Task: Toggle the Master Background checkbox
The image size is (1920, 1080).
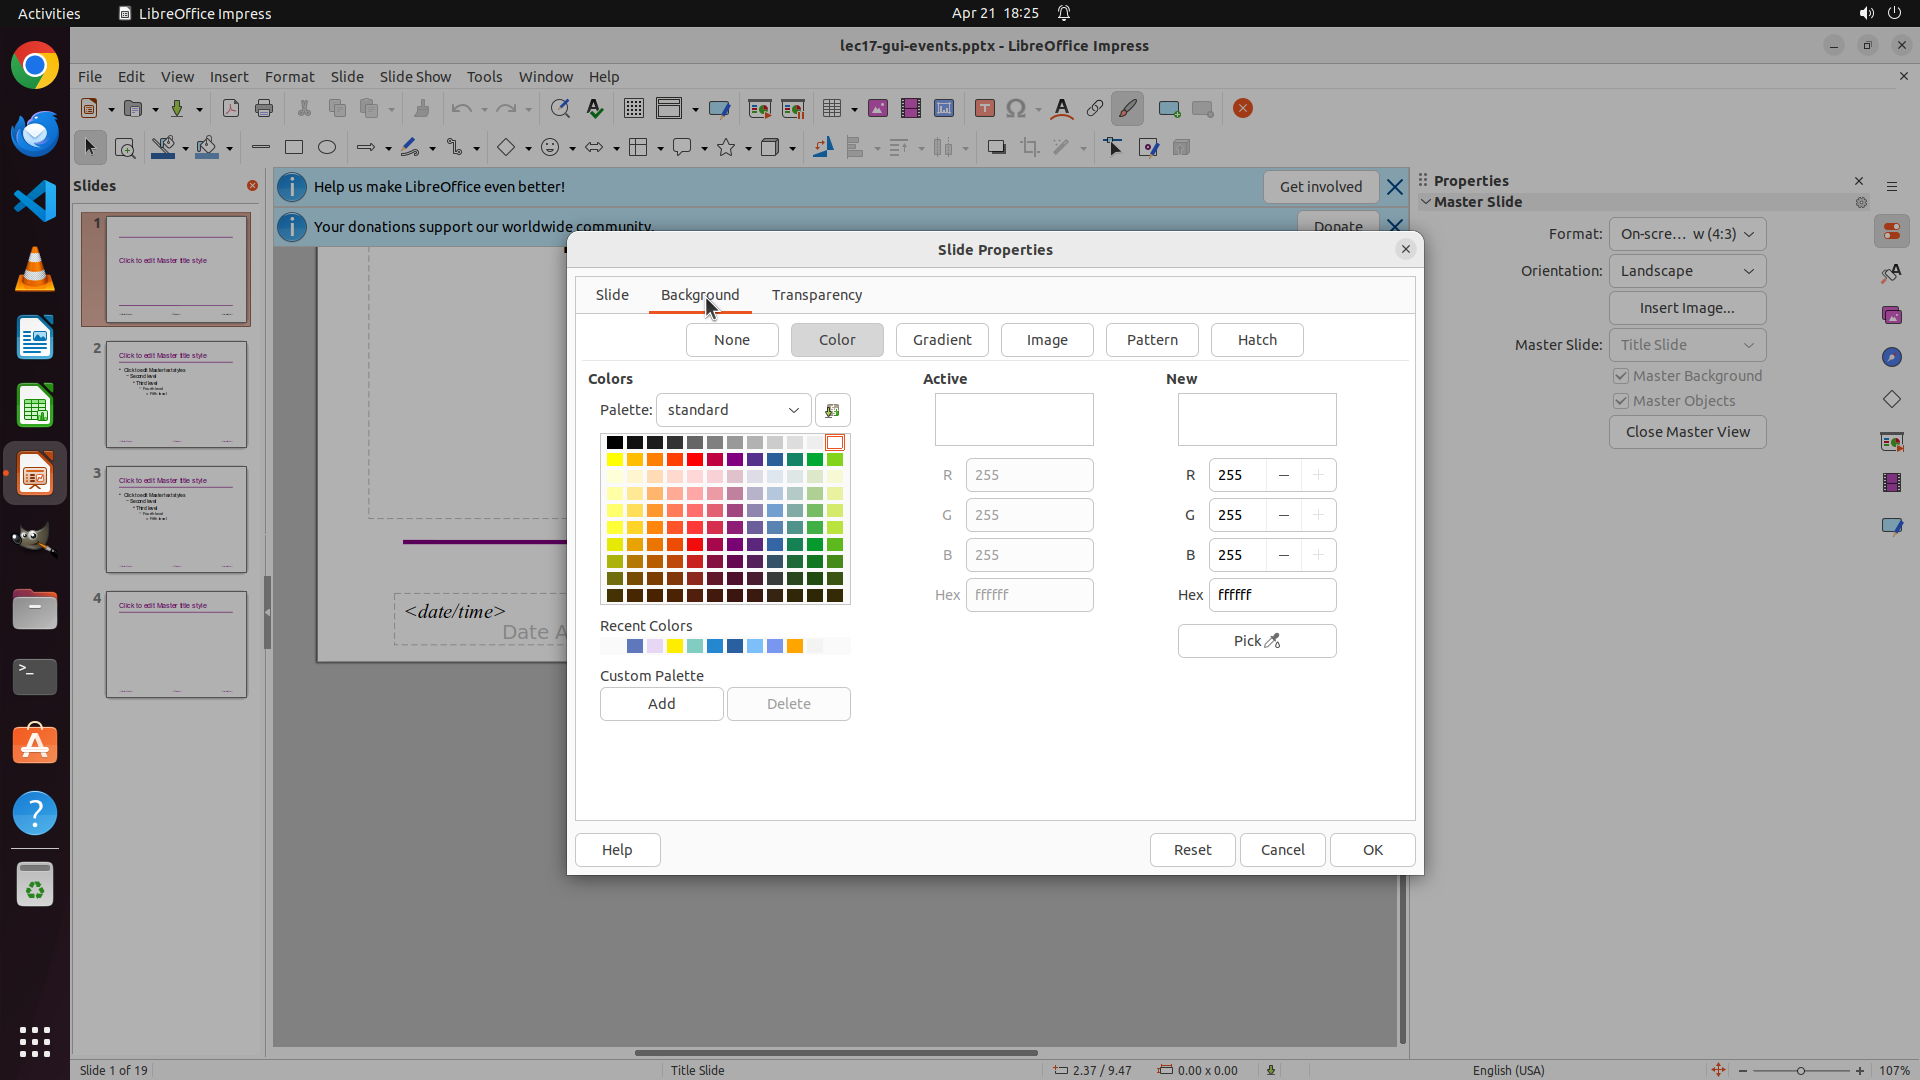Action: [1621, 376]
